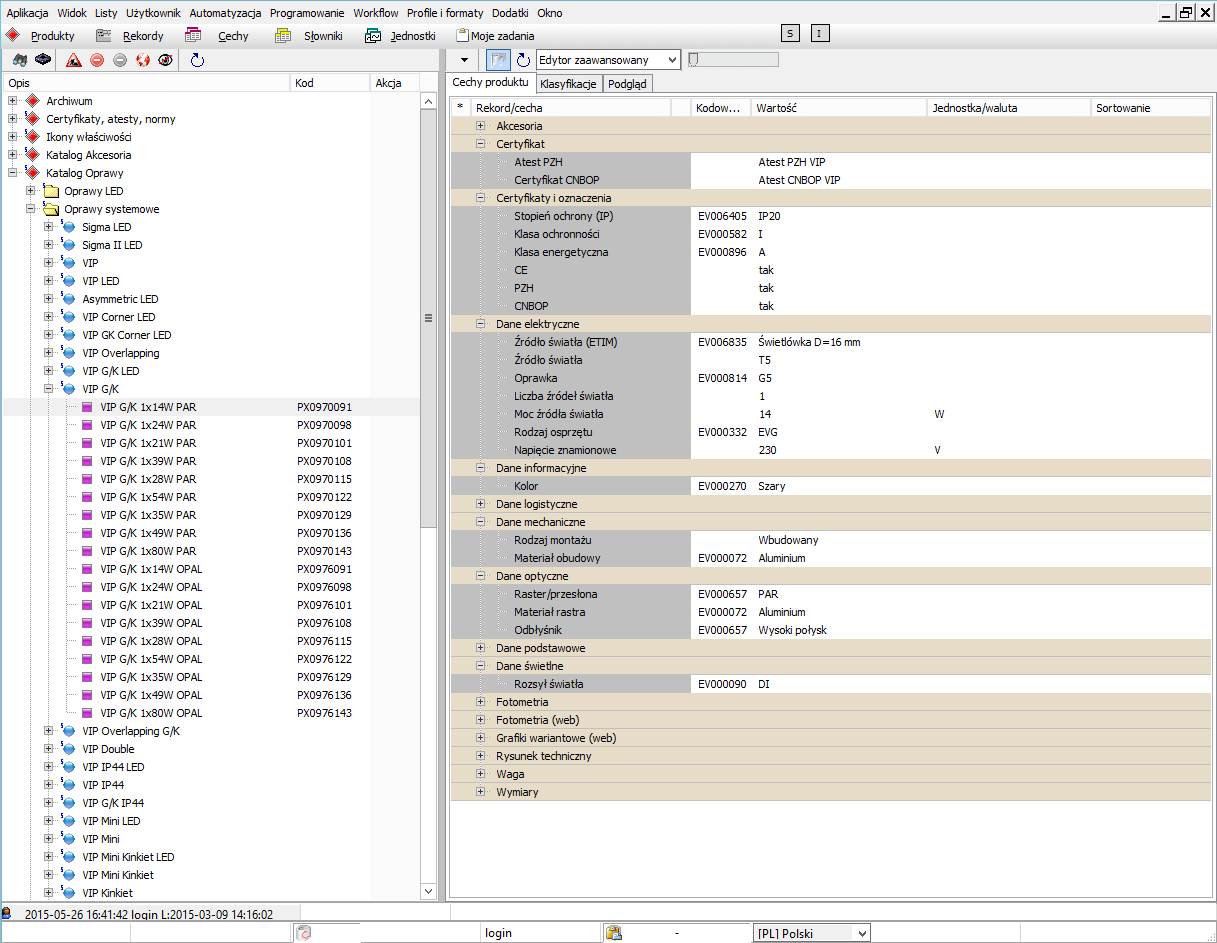1217x943 pixels.
Task: Open the Profile i formaty menu
Action: click(x=445, y=13)
